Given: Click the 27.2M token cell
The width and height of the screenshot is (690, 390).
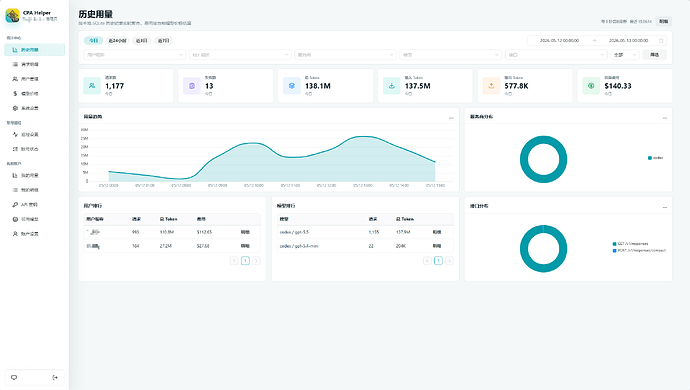Looking at the screenshot, I should coord(165,246).
